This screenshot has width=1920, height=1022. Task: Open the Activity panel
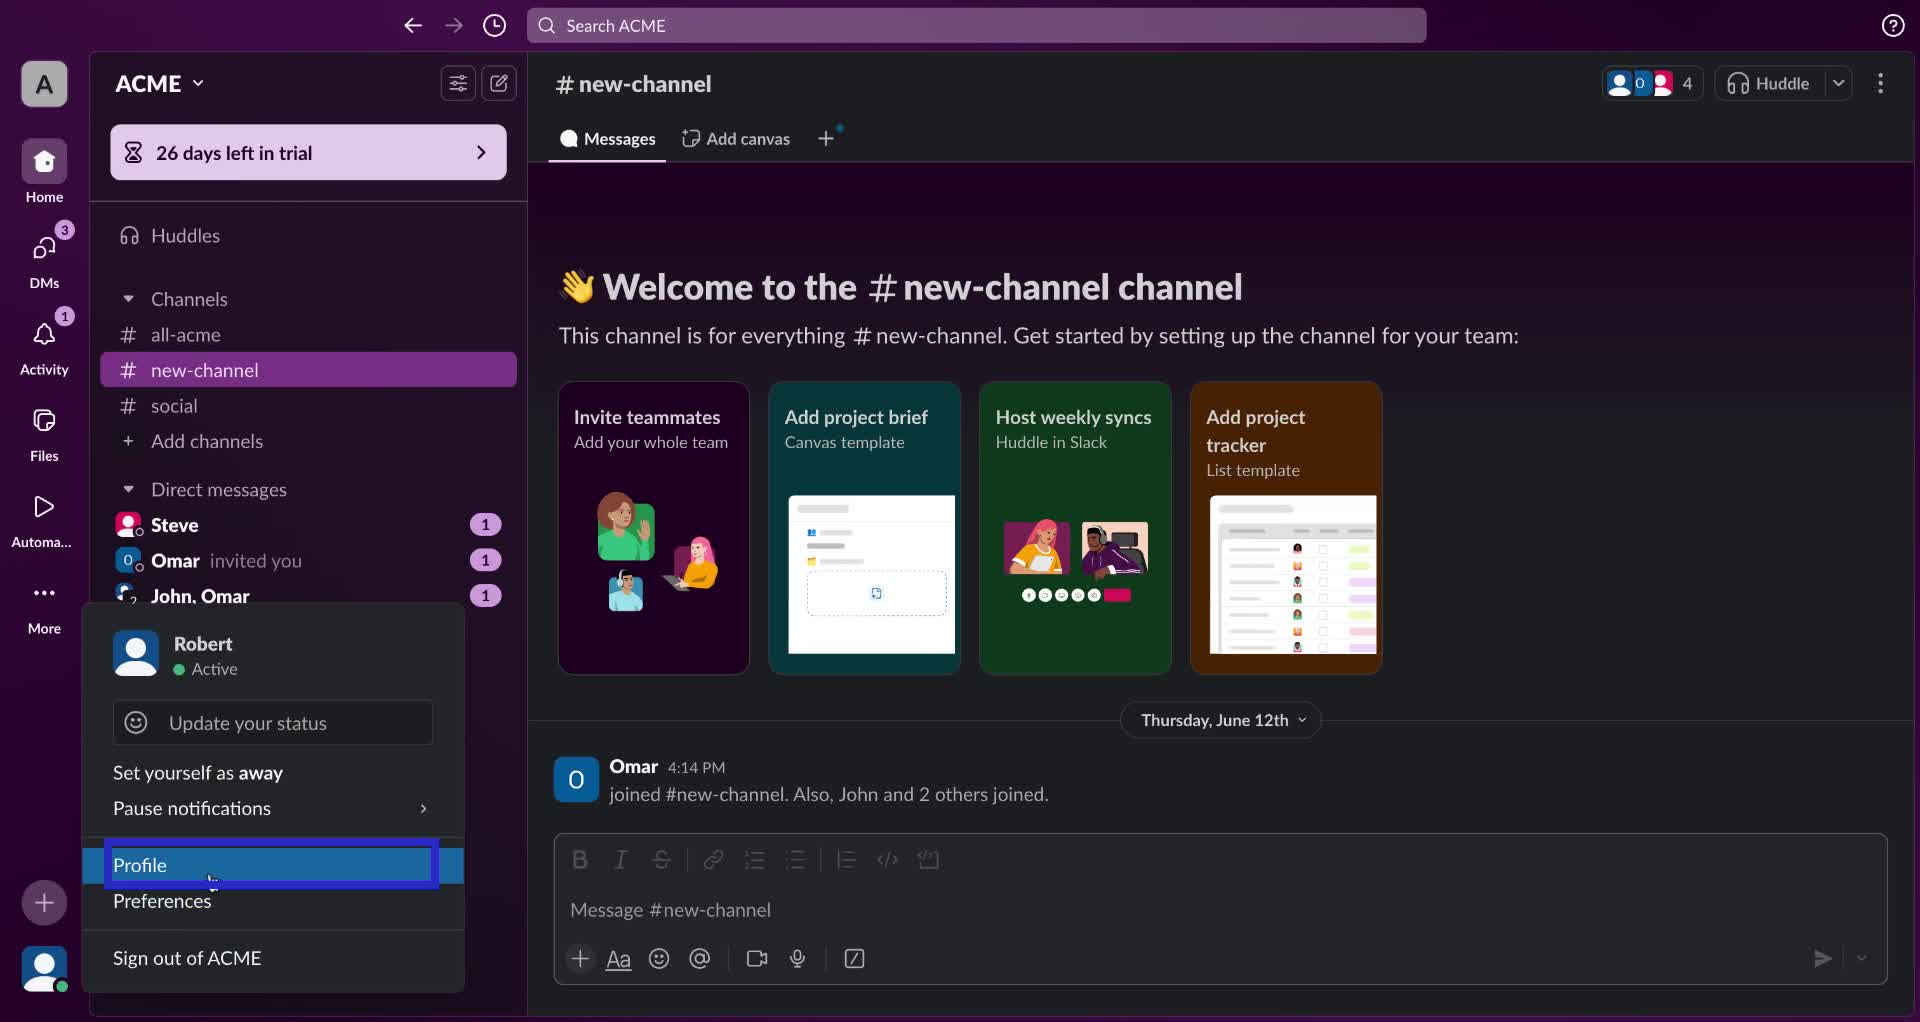point(43,345)
